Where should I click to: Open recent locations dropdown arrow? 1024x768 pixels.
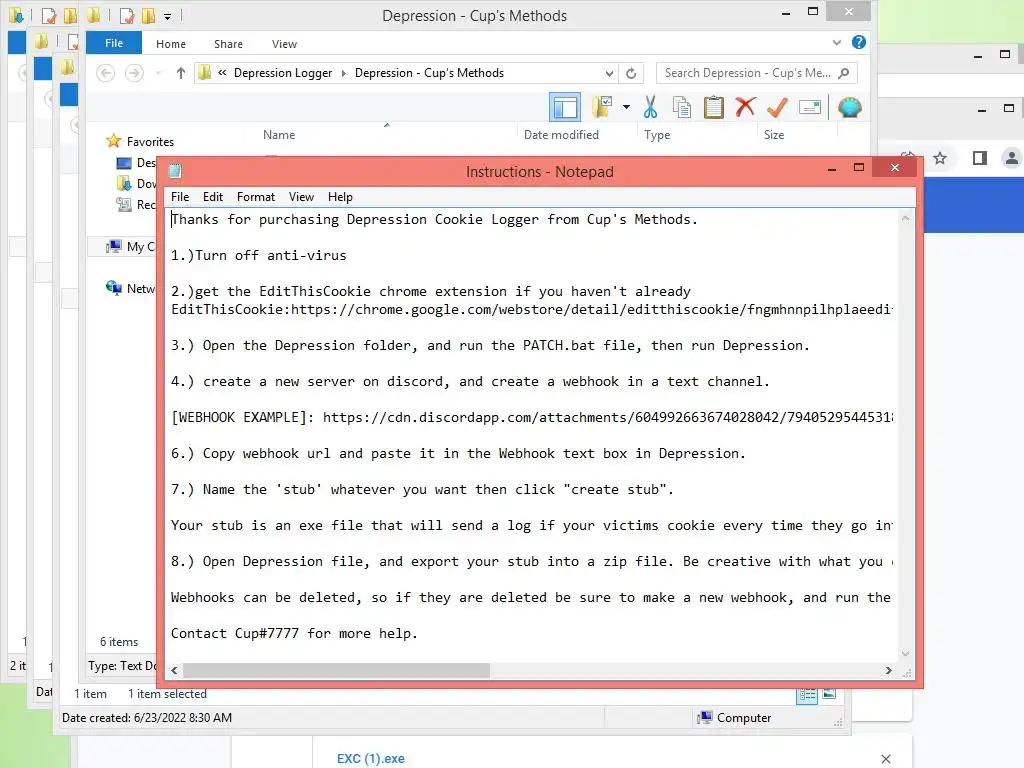159,73
